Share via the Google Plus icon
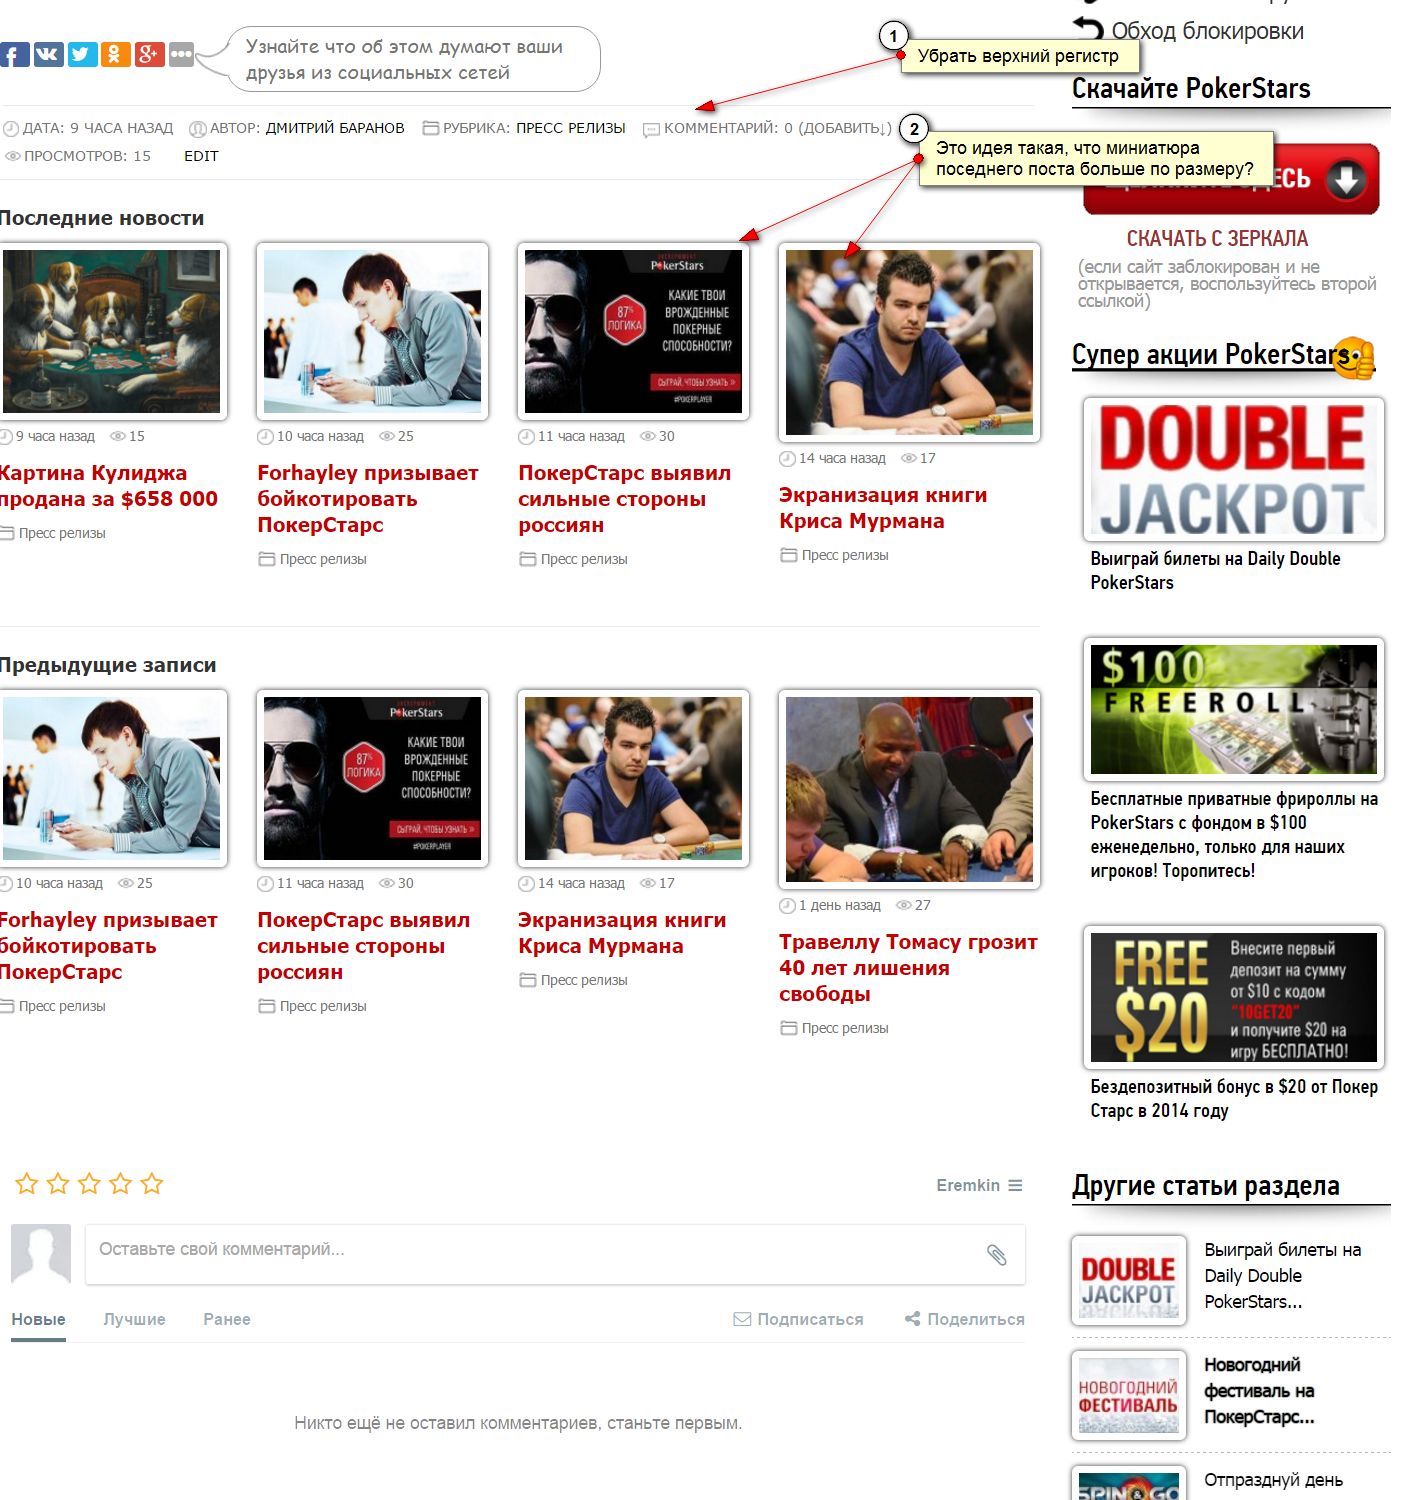 [149, 54]
